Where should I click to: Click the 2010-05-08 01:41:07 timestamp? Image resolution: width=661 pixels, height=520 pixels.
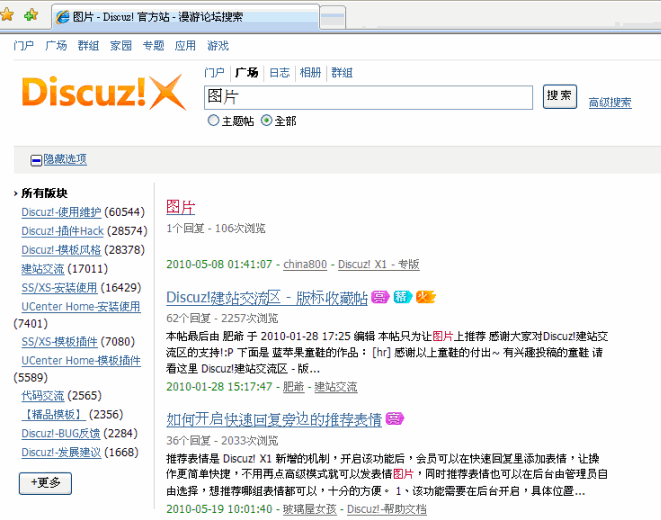pyautogui.click(x=219, y=264)
